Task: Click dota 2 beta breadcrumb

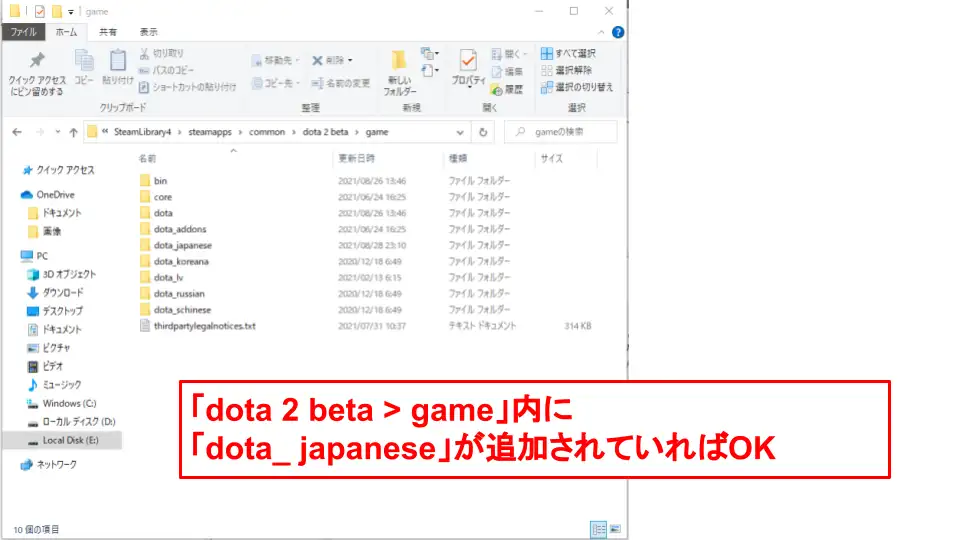Action: 325,132
